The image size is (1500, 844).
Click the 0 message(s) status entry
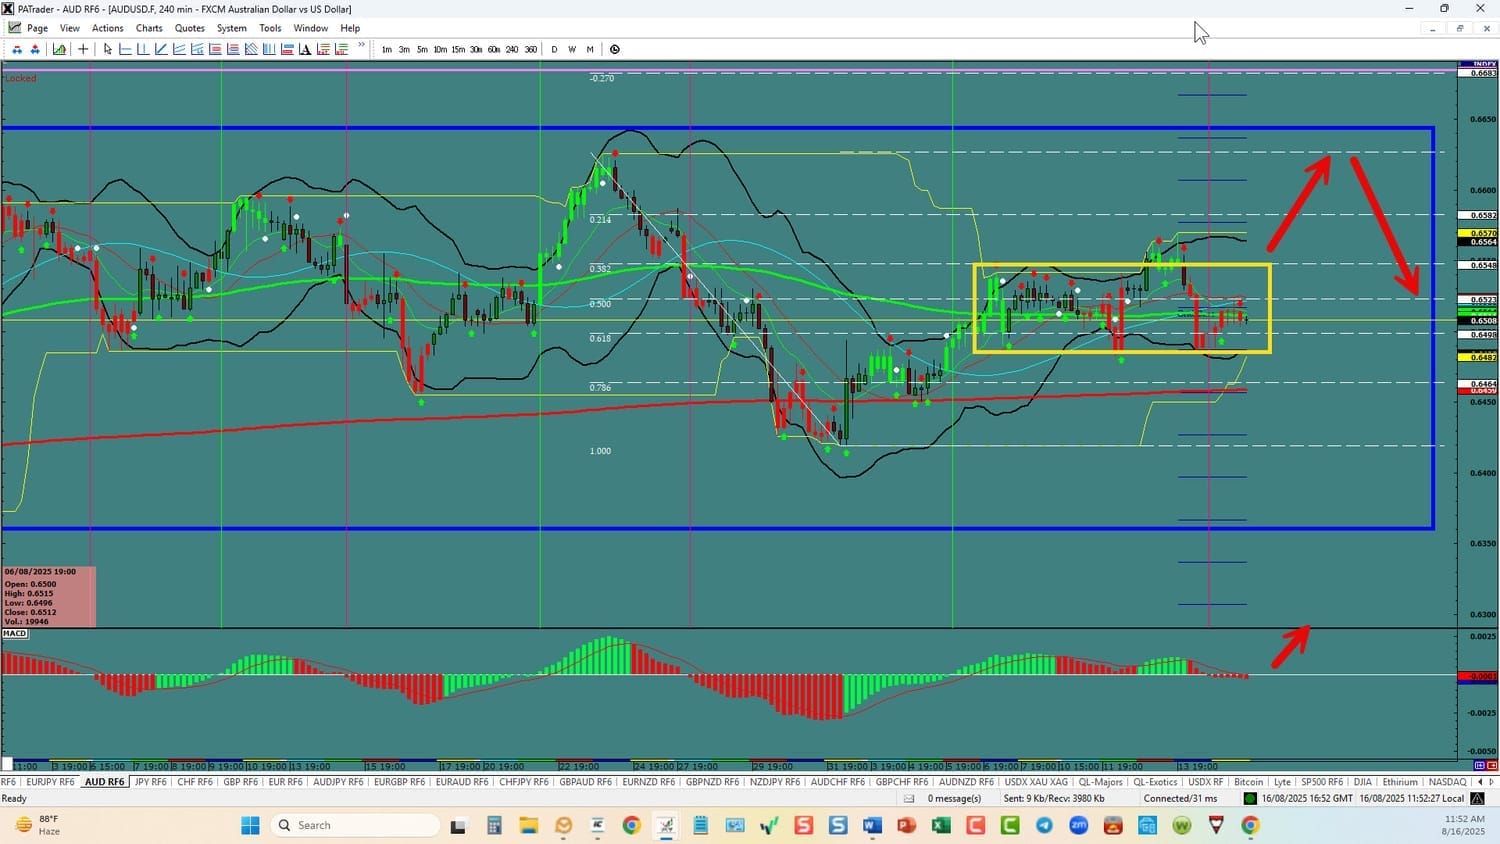coord(954,798)
